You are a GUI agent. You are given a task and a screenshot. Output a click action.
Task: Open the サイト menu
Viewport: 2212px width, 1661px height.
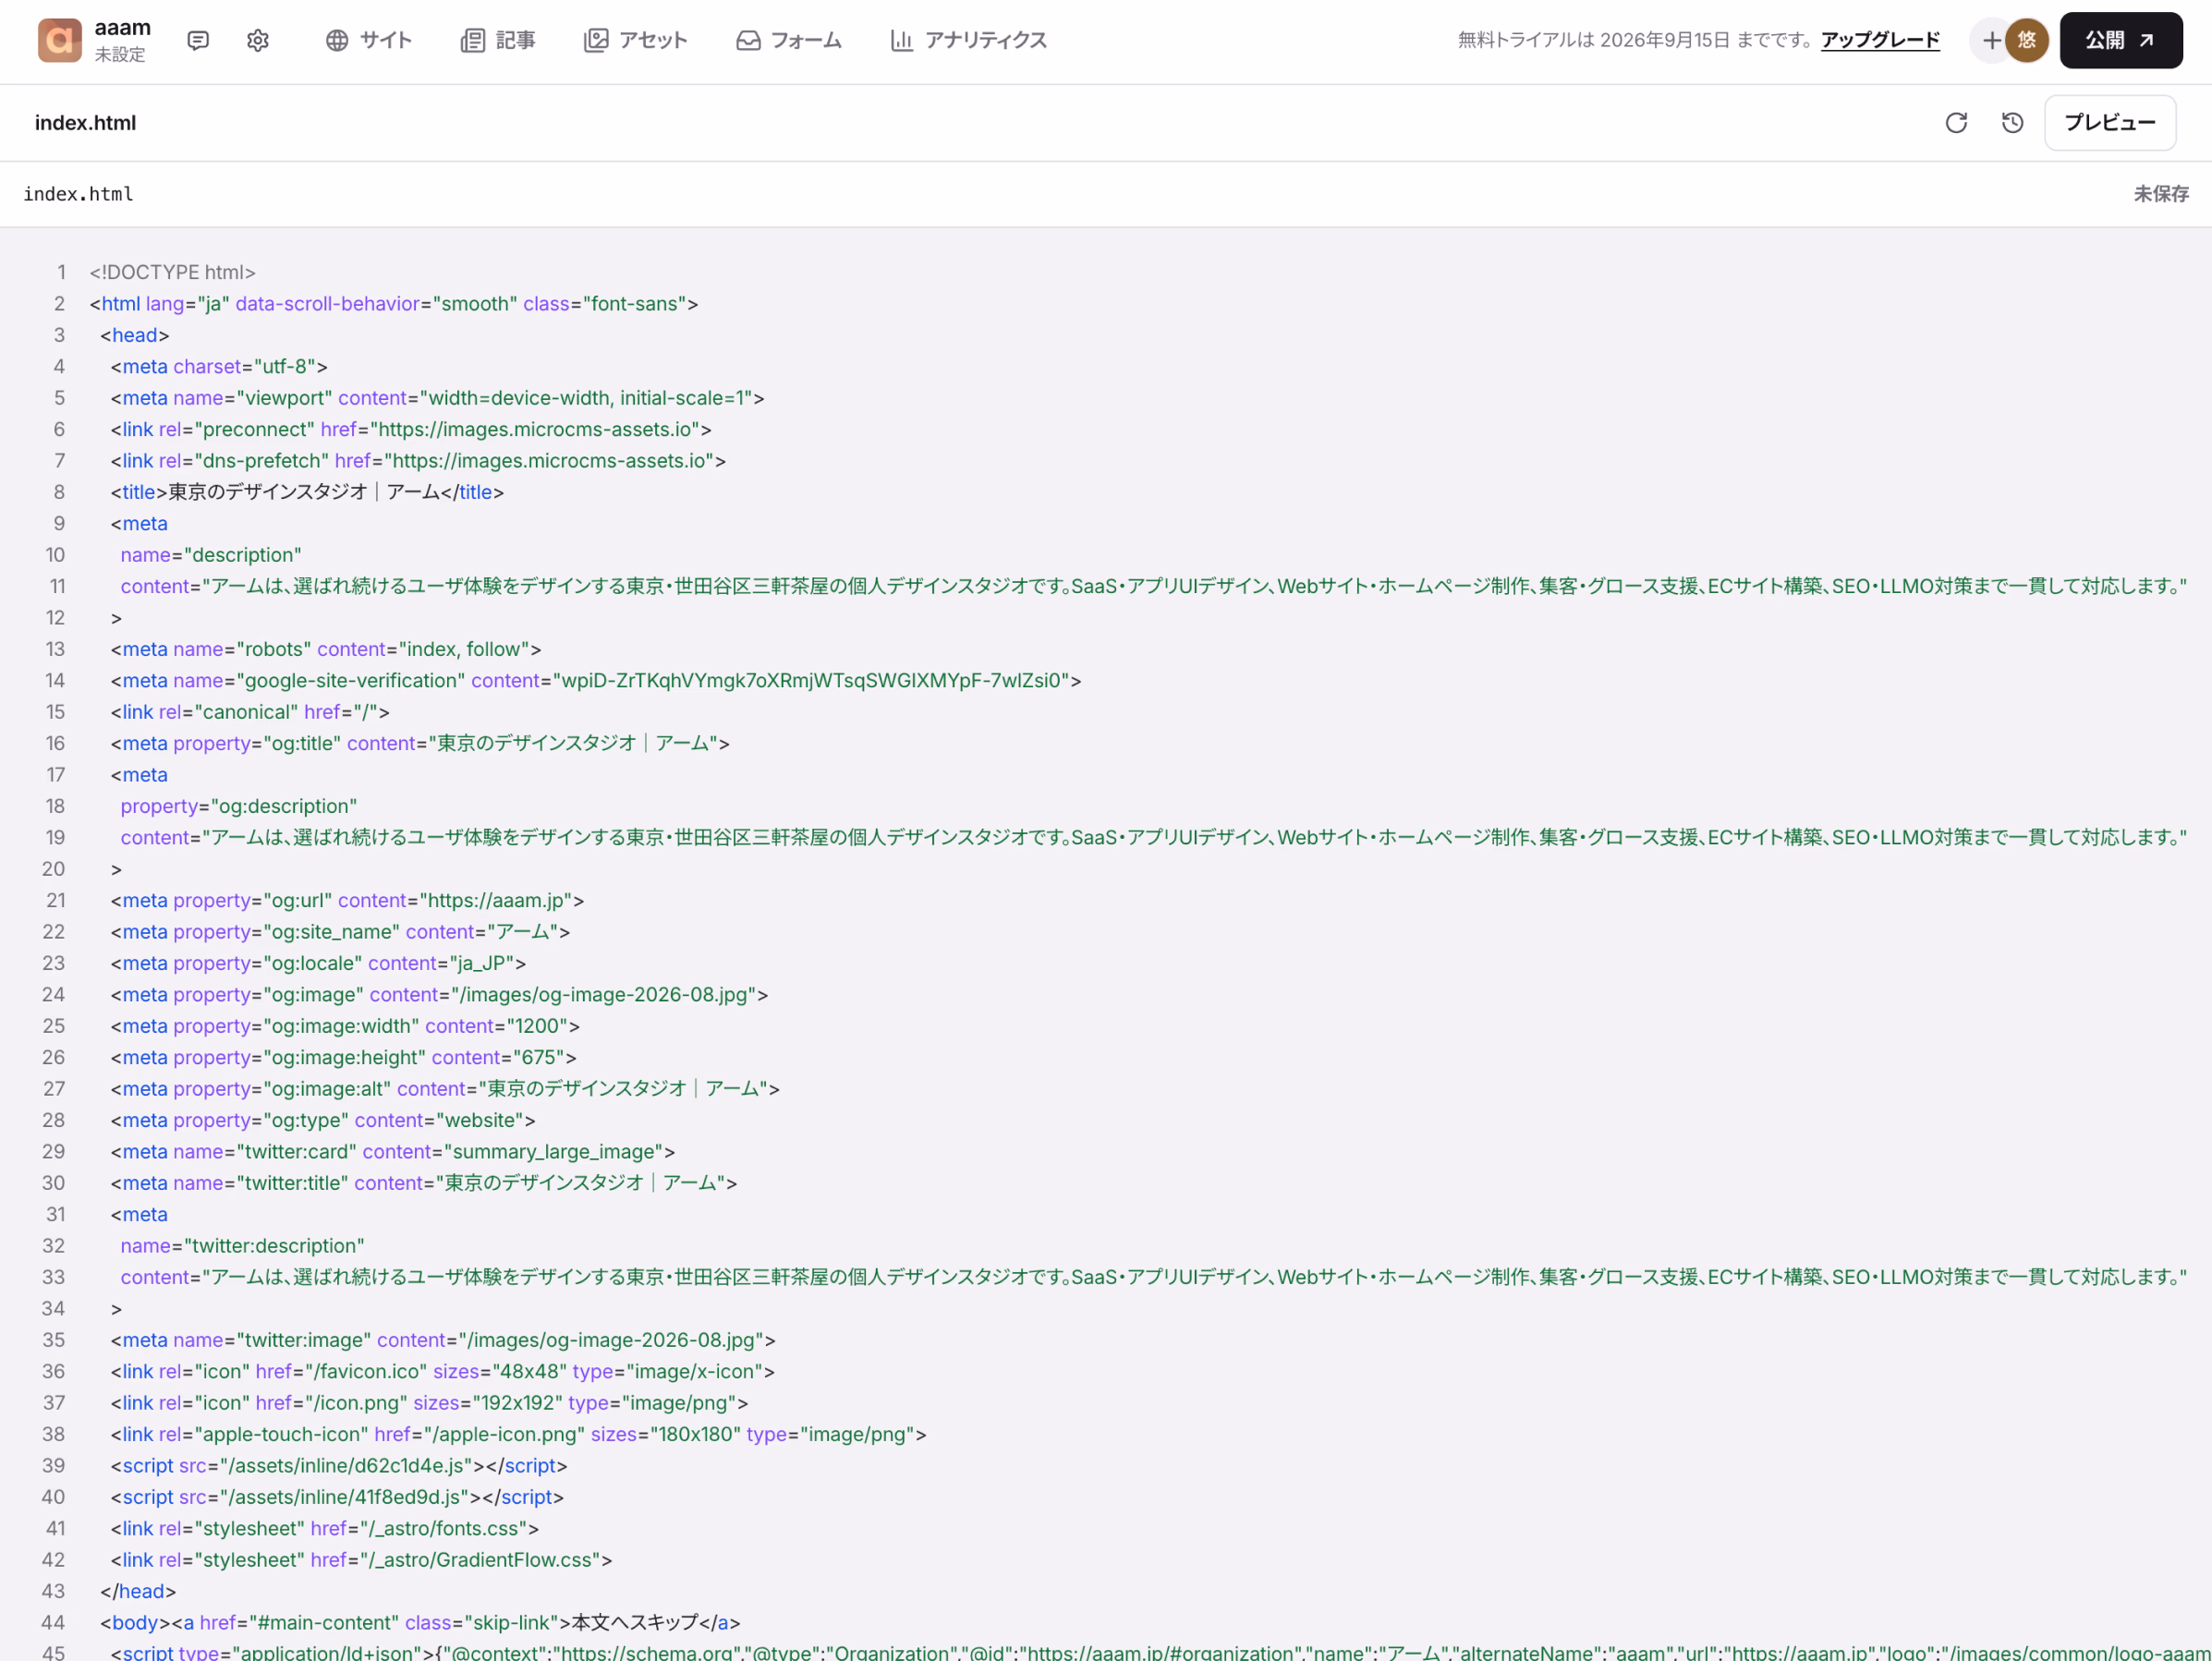(x=368, y=40)
